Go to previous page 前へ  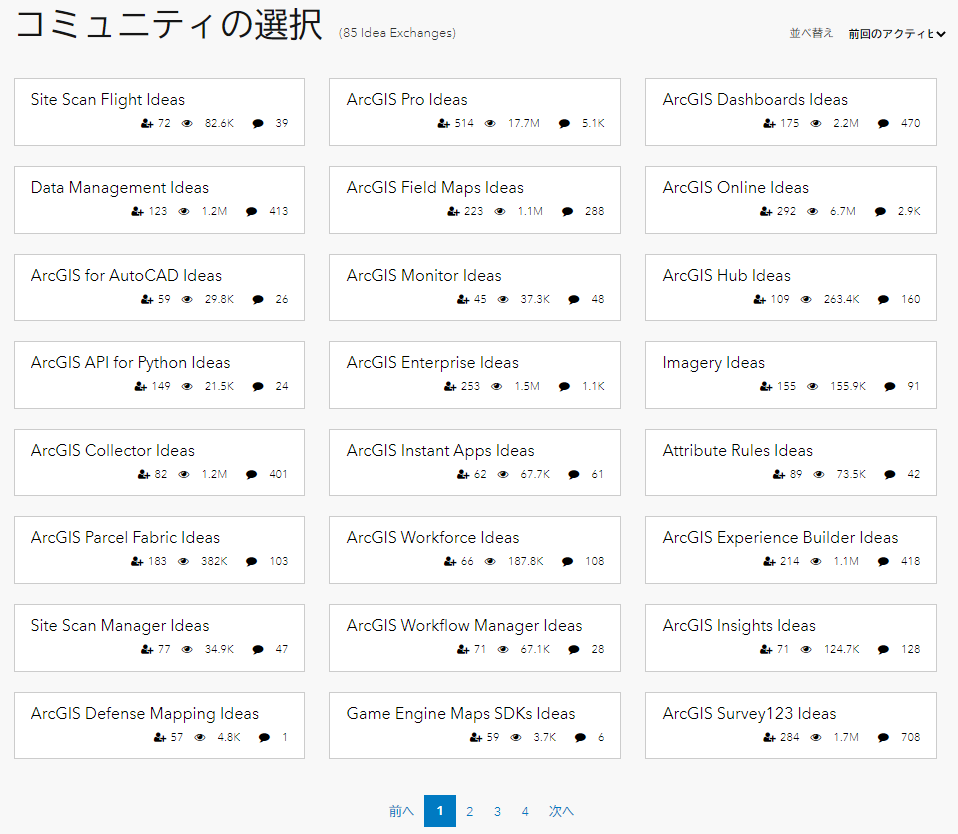[x=401, y=811]
